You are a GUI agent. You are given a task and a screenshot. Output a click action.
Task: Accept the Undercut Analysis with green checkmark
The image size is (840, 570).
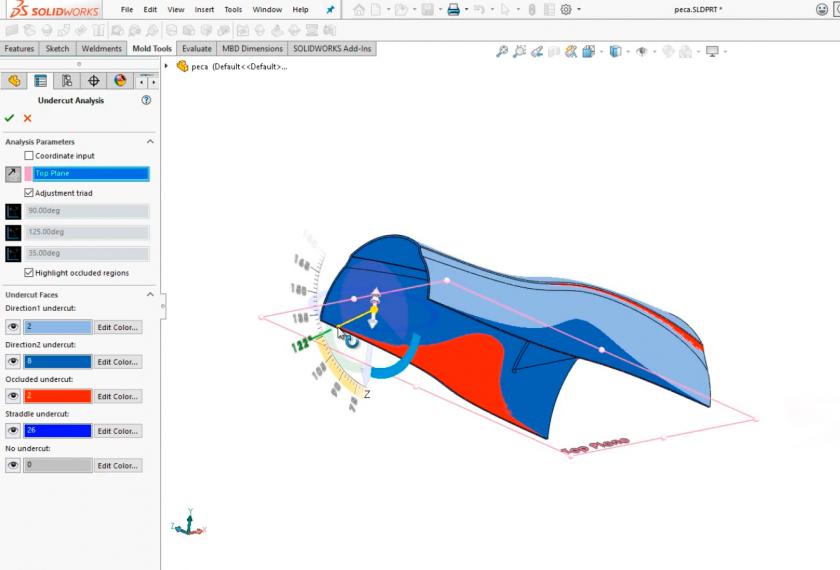[x=10, y=118]
